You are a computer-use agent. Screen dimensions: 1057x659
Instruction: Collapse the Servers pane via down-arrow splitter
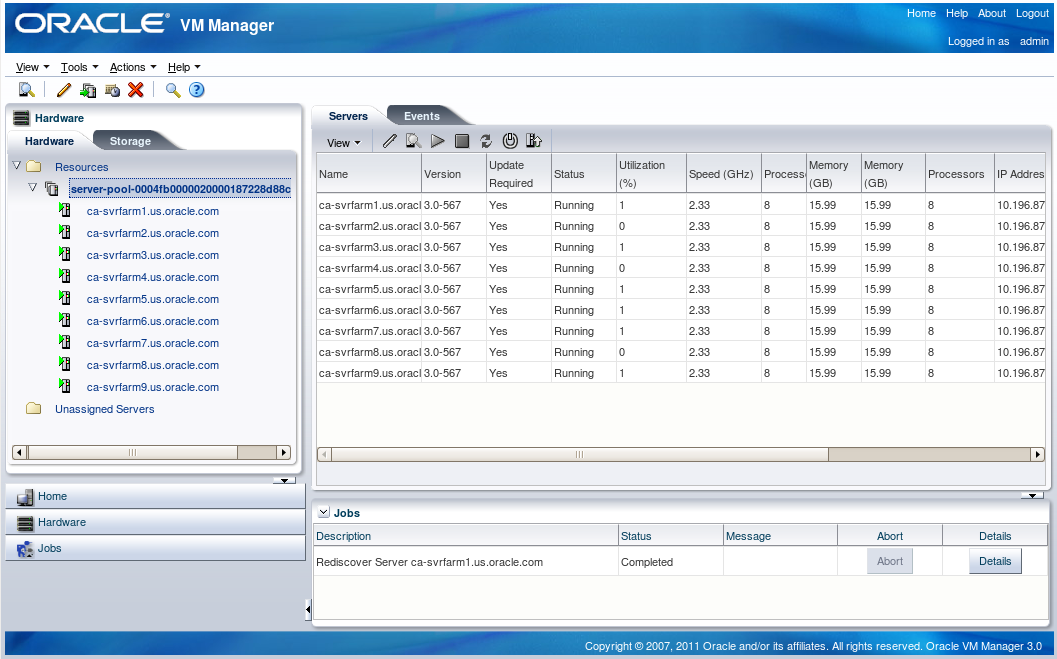pos(1032,495)
